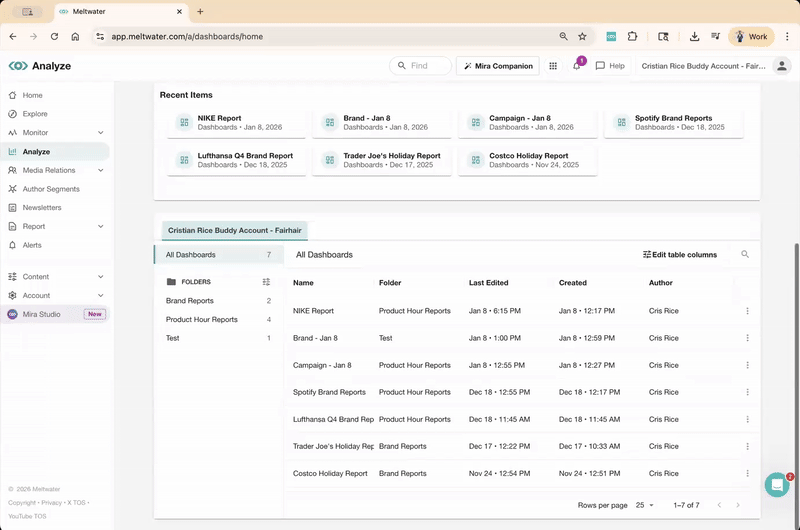Open the Chrome three-dot menu
The width and height of the screenshot is (800, 530).
tap(787, 36)
